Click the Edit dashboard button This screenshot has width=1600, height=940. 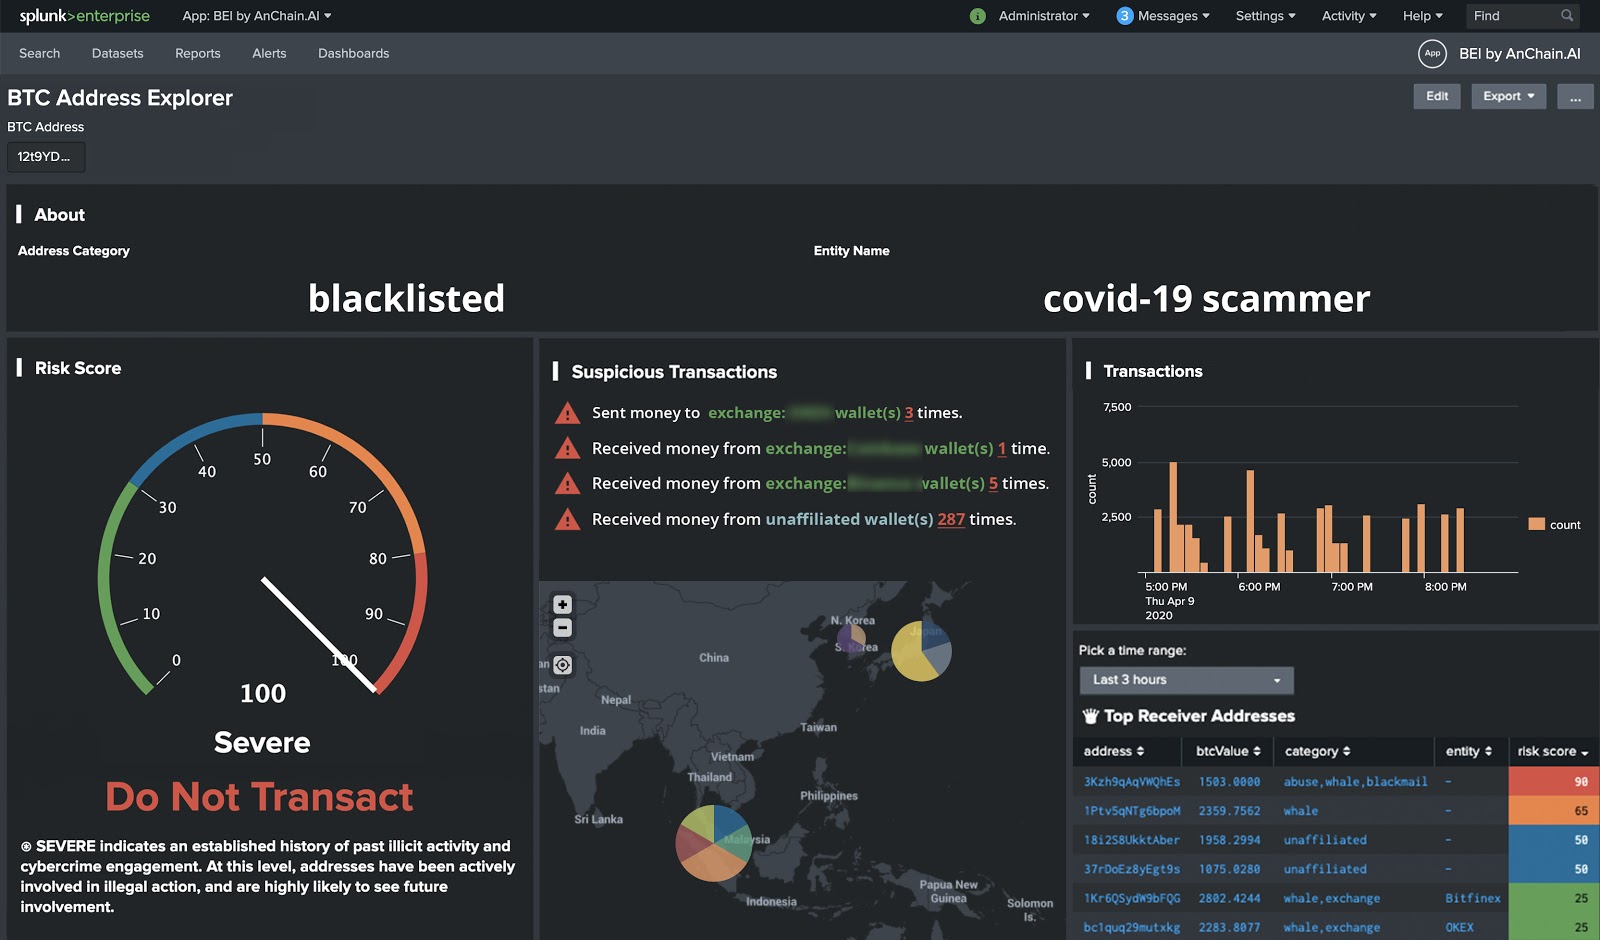tap(1437, 96)
